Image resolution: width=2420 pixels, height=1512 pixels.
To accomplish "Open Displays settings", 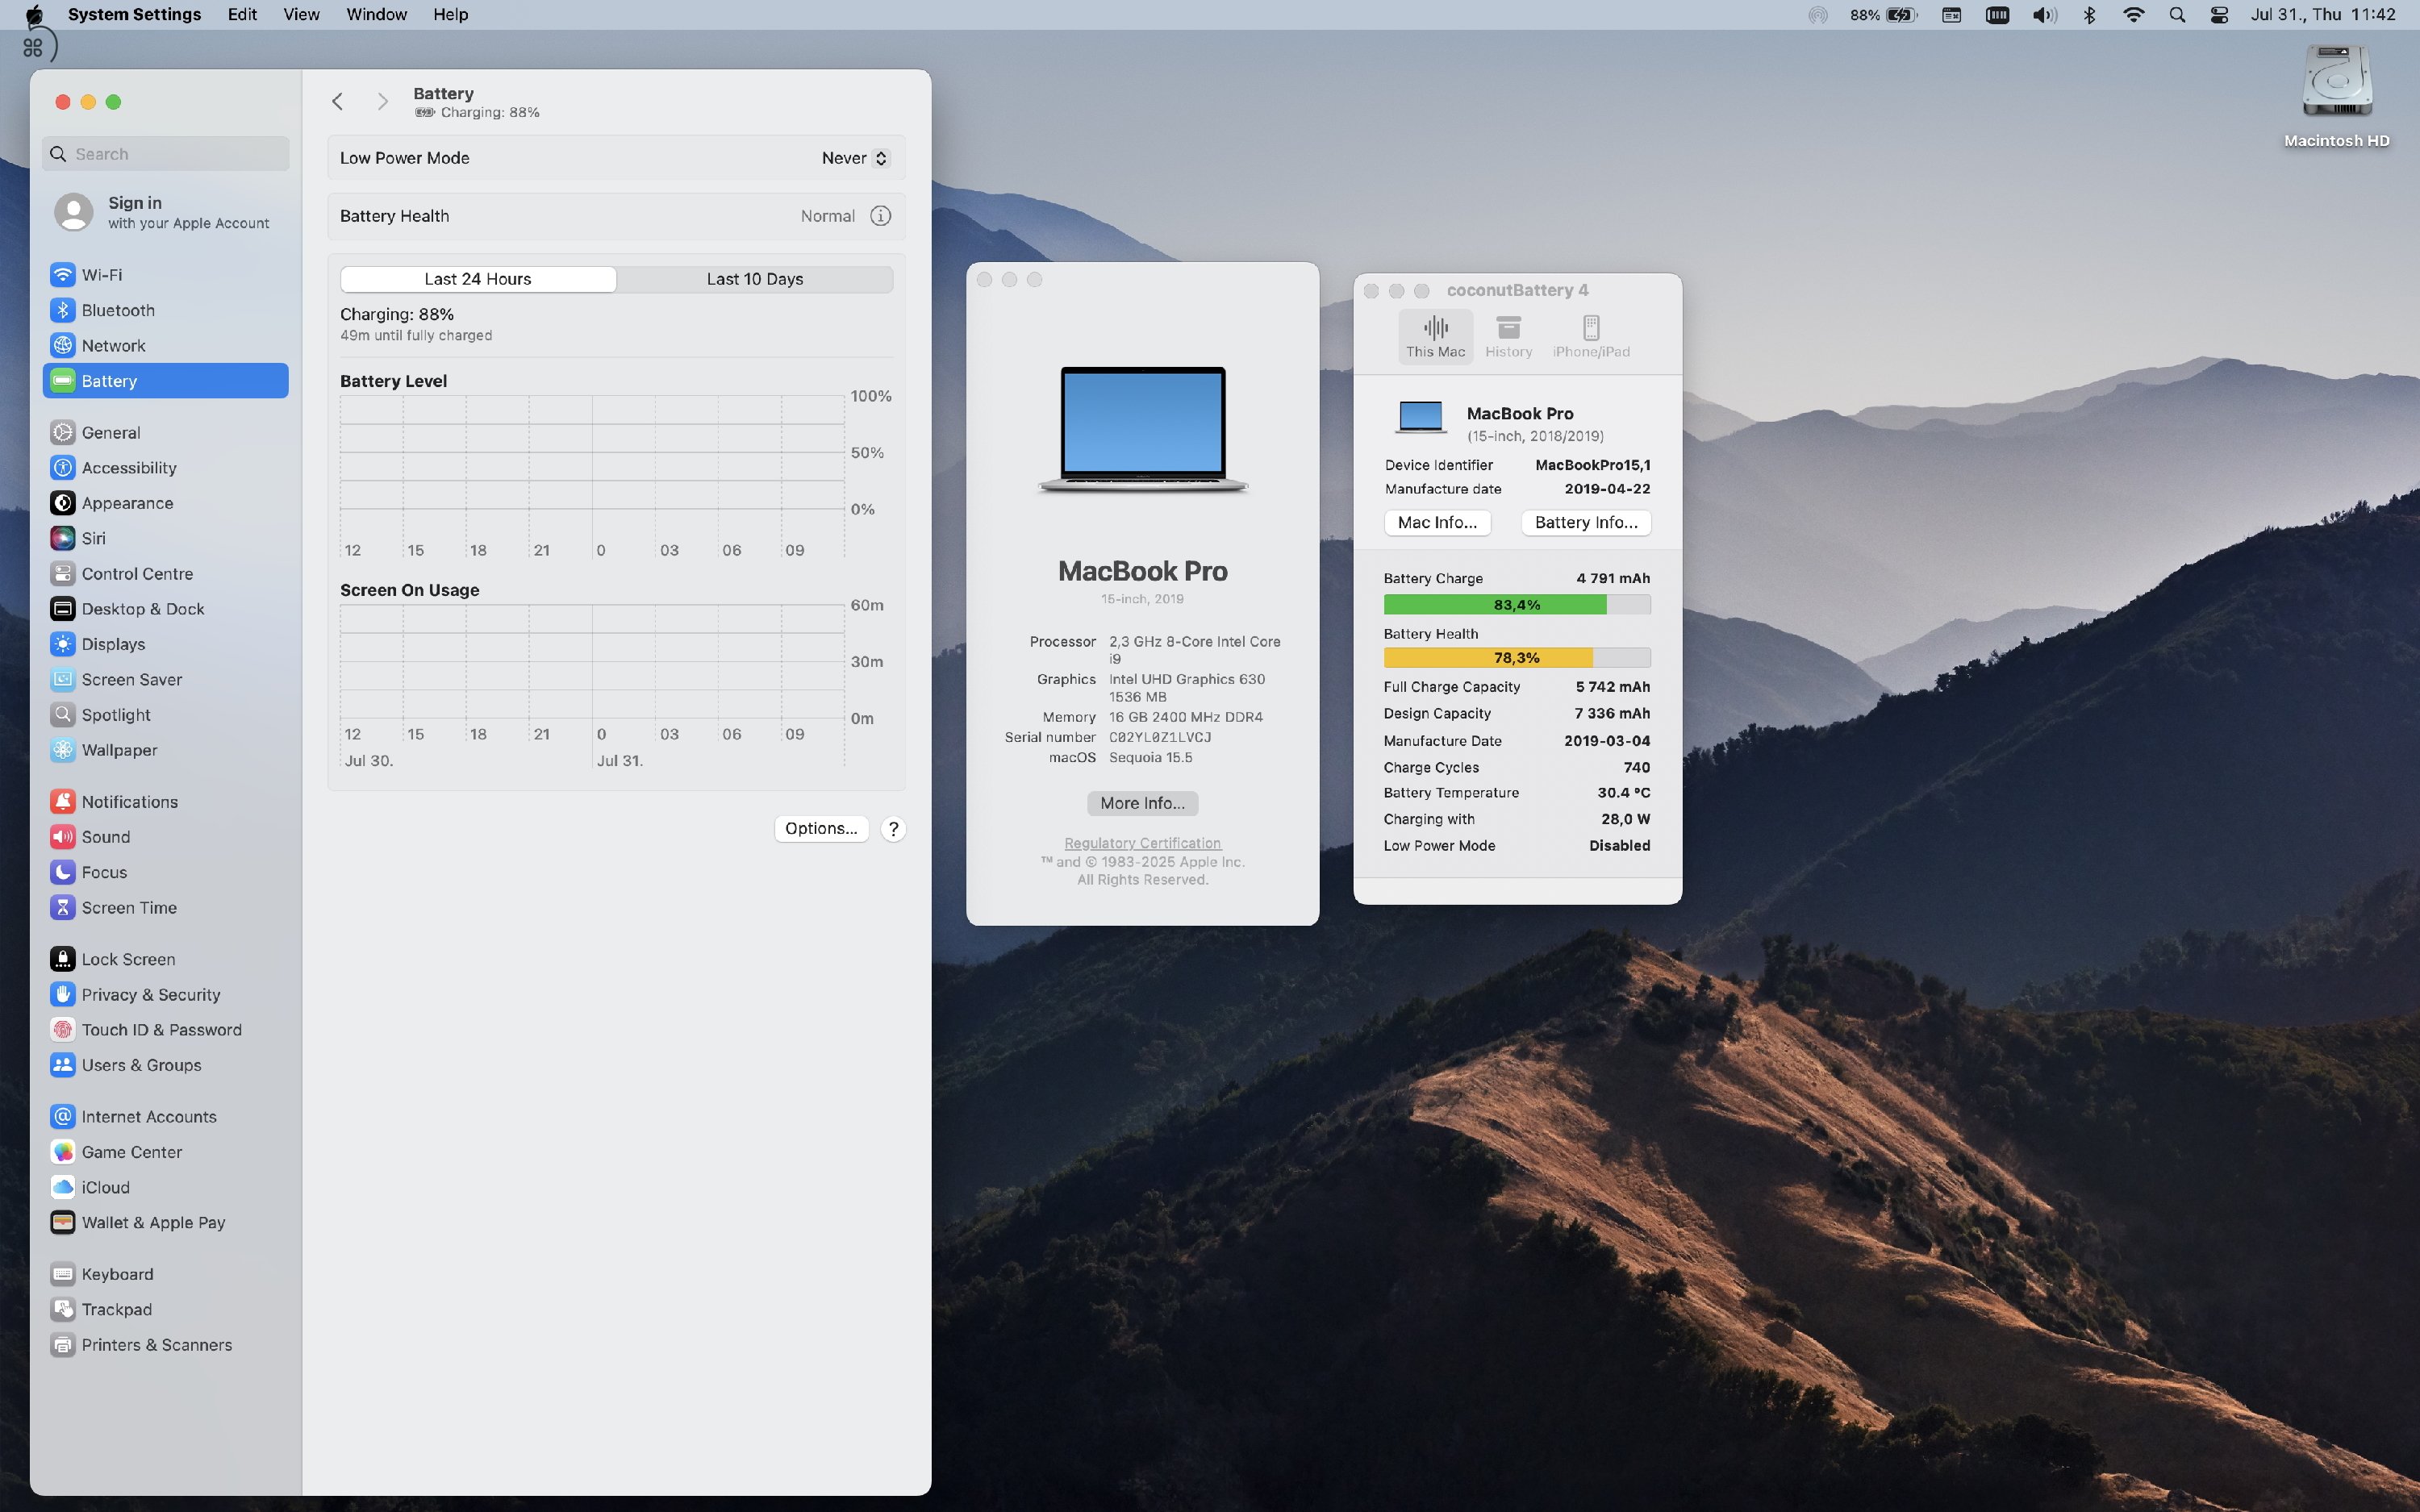I will coord(165,644).
